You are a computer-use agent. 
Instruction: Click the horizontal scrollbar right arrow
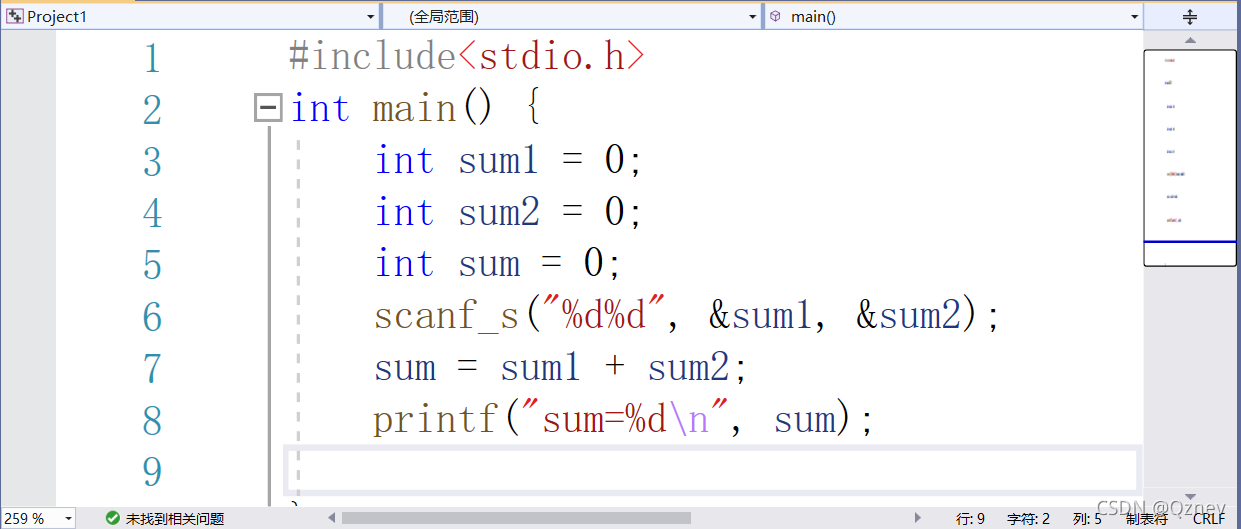(918, 518)
